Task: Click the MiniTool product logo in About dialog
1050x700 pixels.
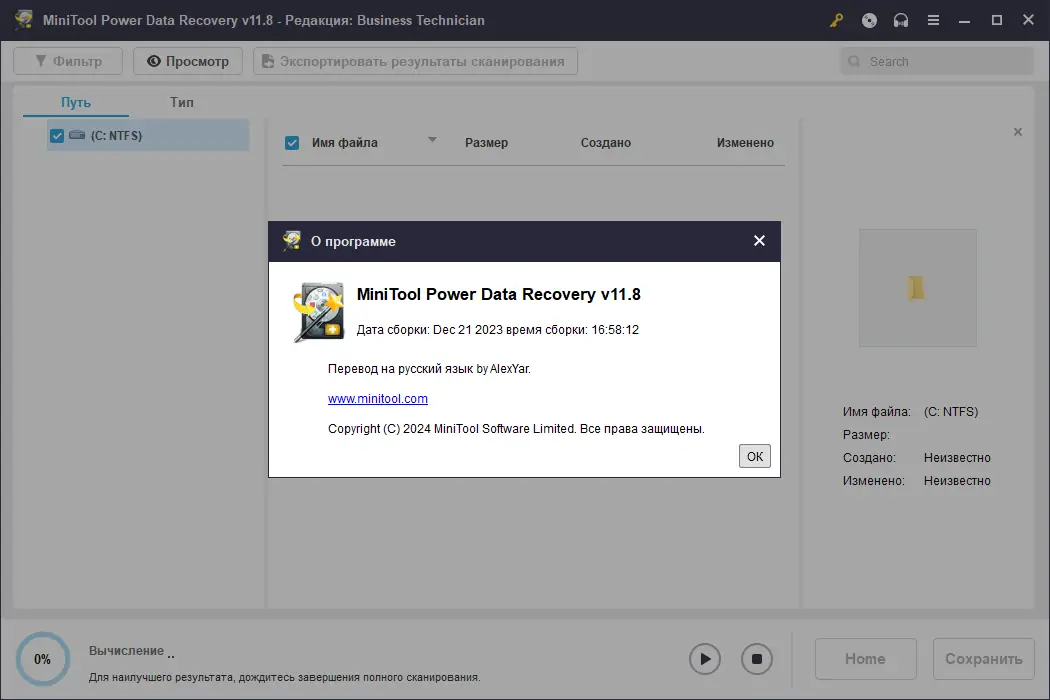Action: [319, 312]
